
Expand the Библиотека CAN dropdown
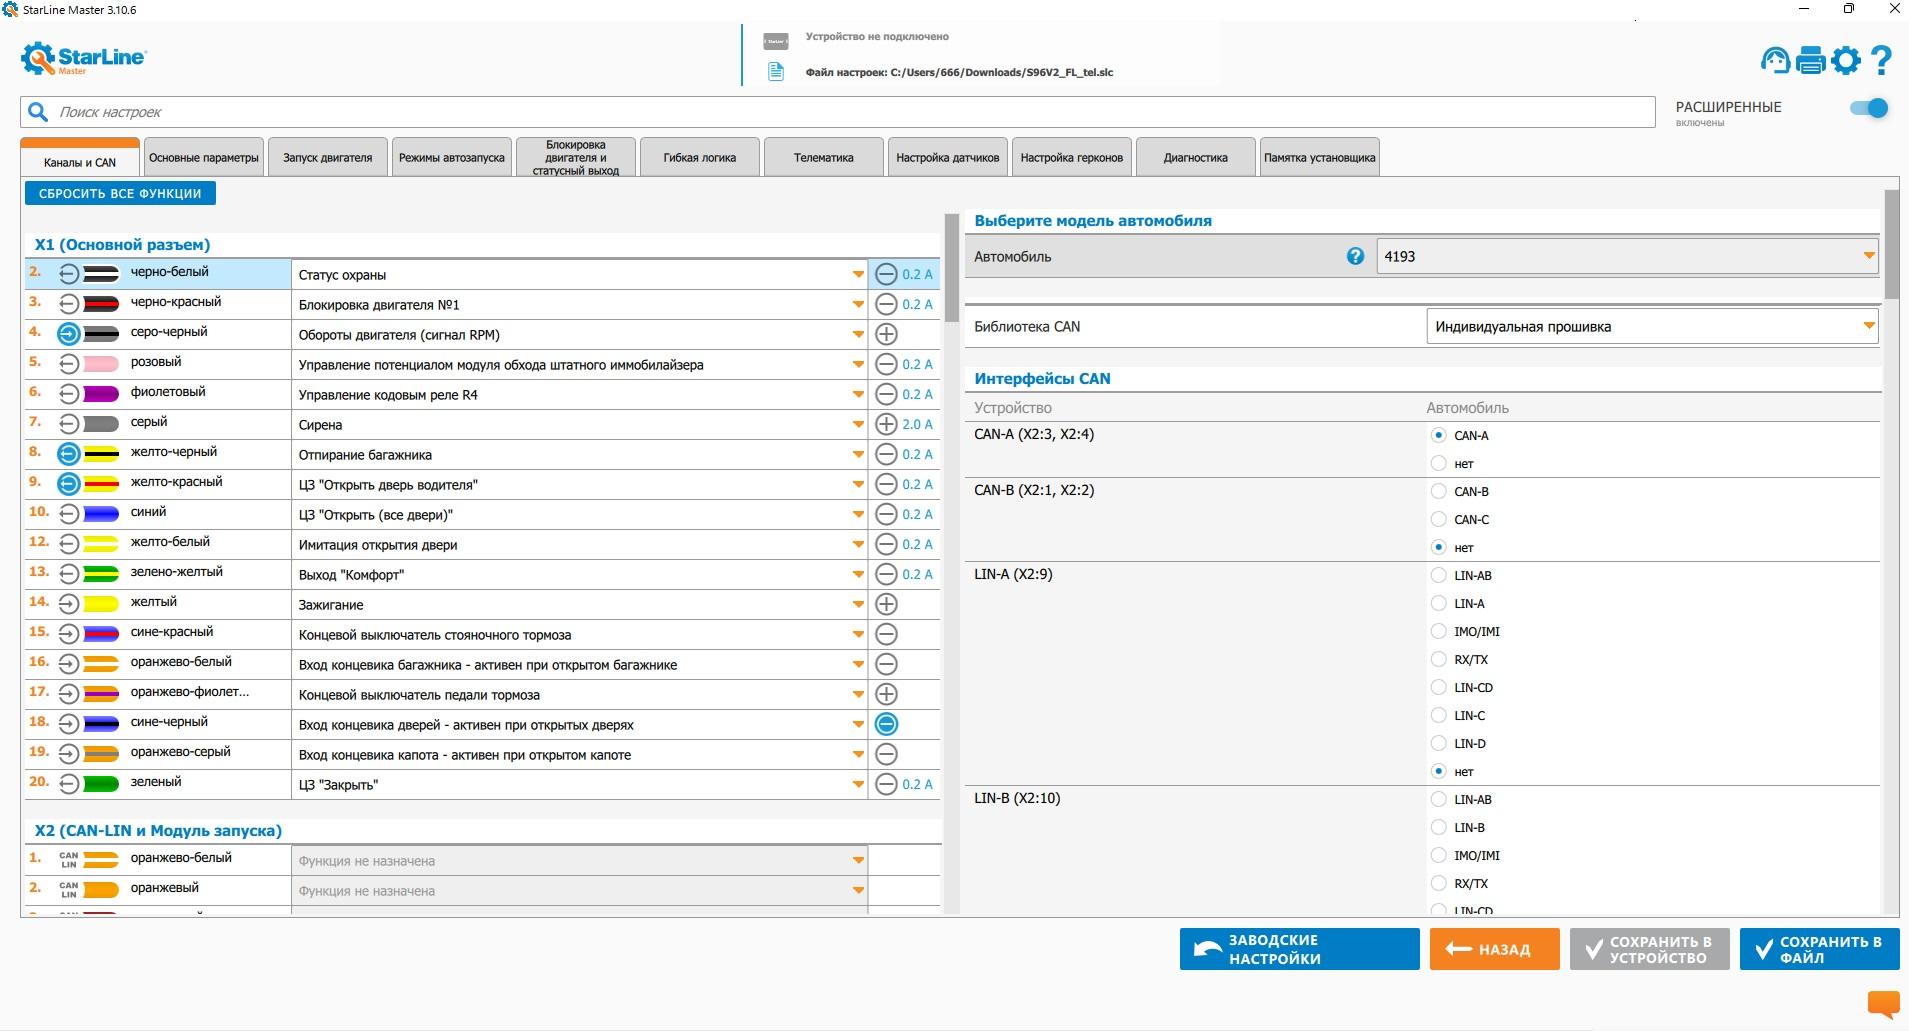click(1867, 327)
